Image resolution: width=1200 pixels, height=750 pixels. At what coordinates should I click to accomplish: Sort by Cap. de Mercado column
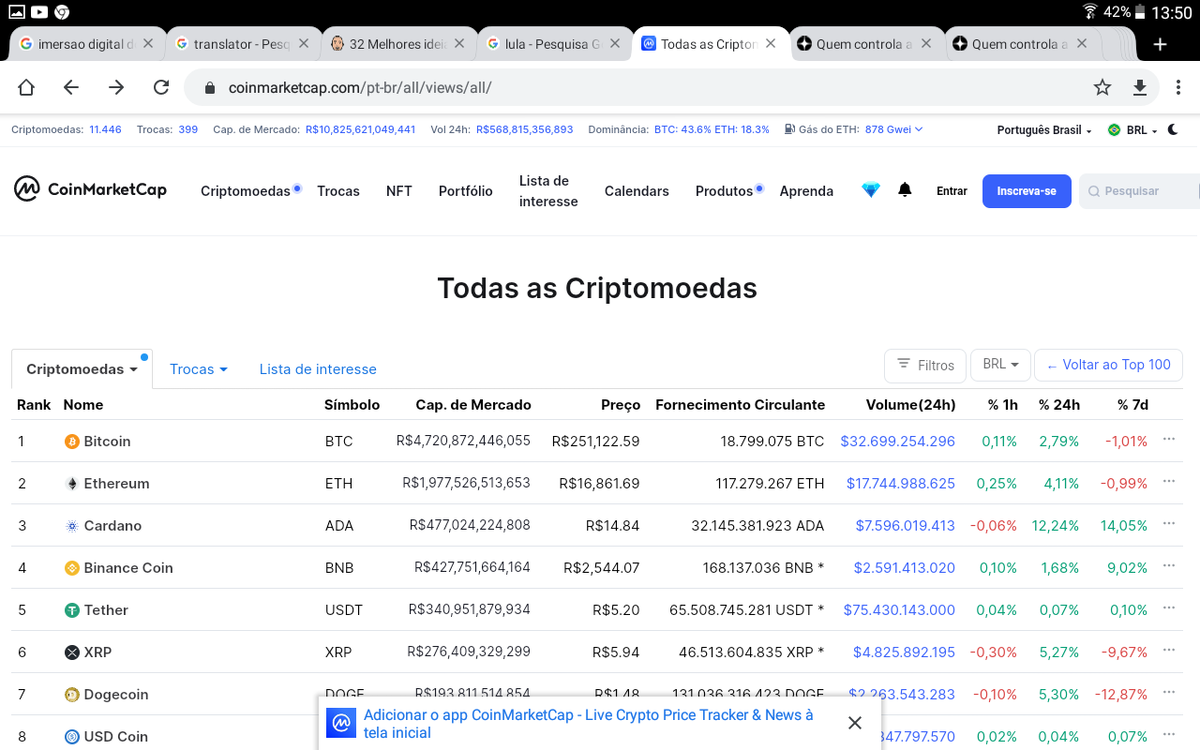coord(473,405)
